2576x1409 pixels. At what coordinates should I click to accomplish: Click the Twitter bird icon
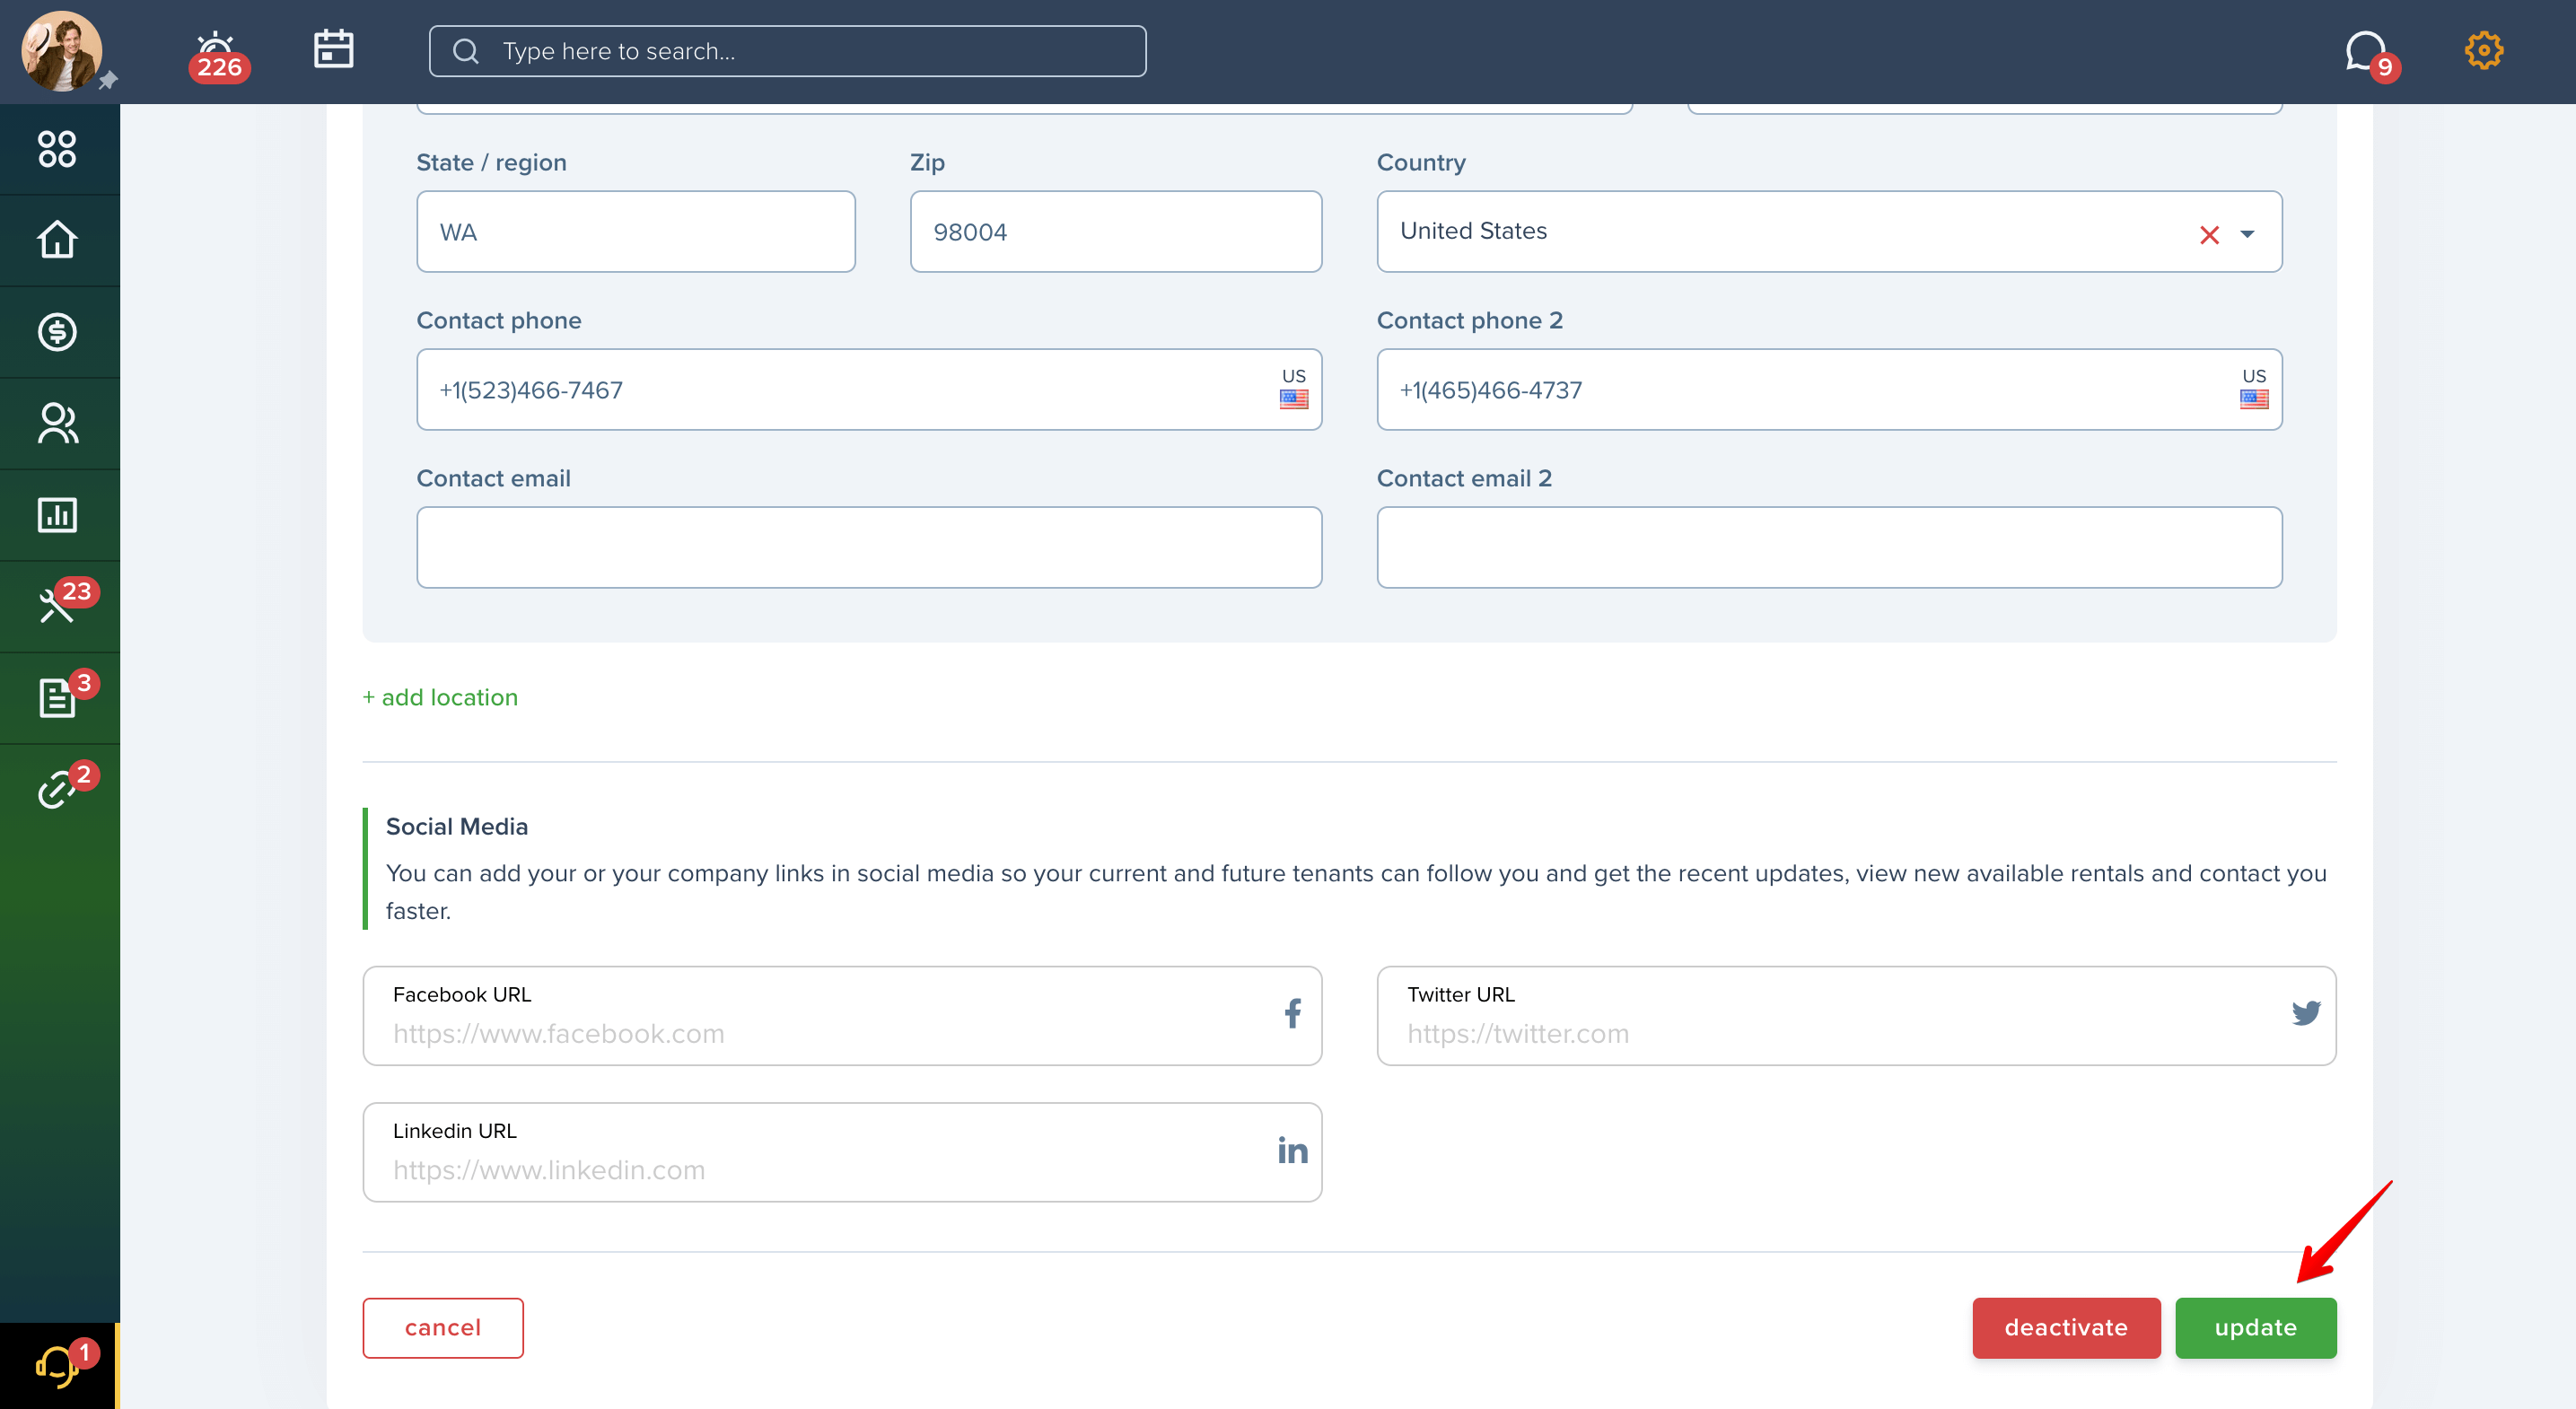[2306, 1013]
